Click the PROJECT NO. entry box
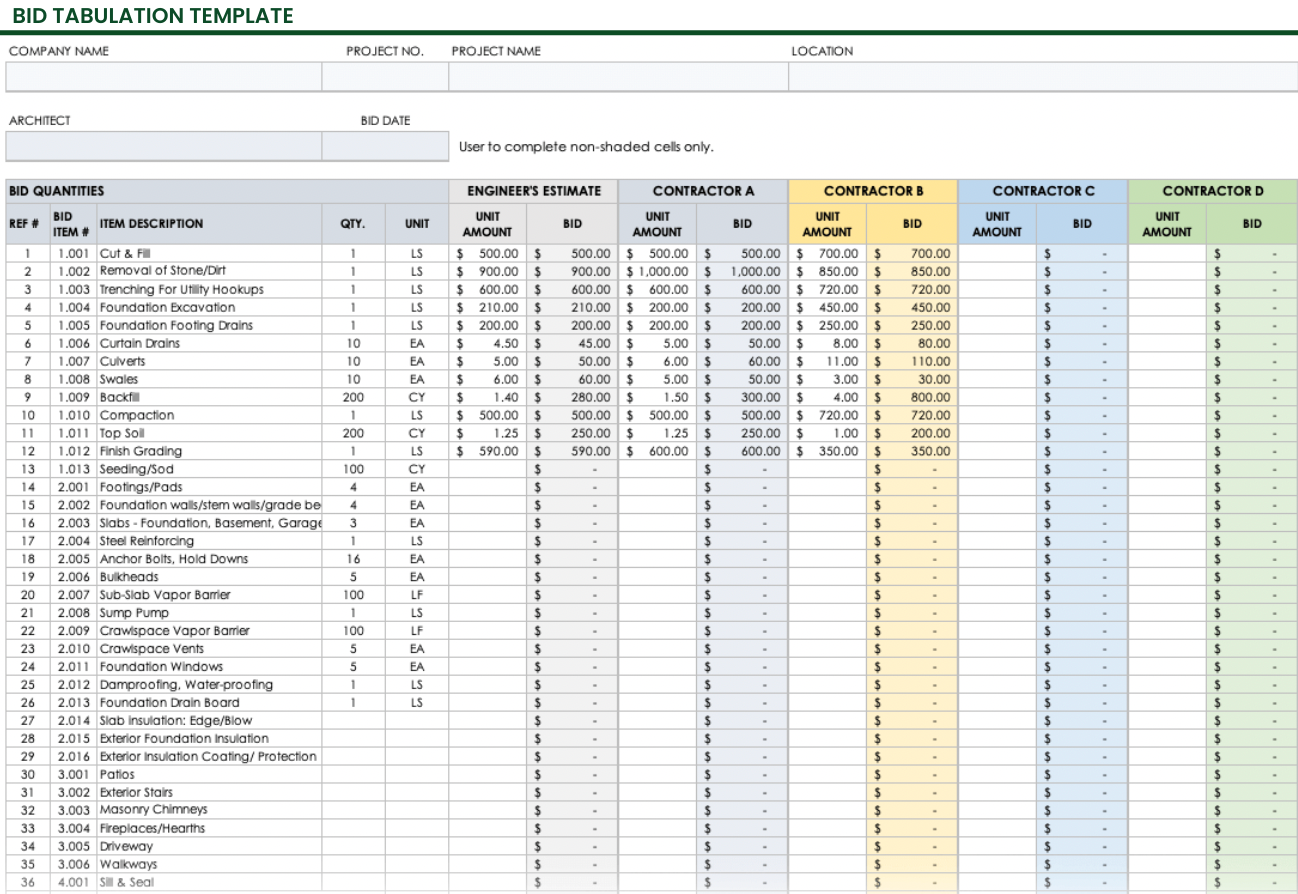 383,77
